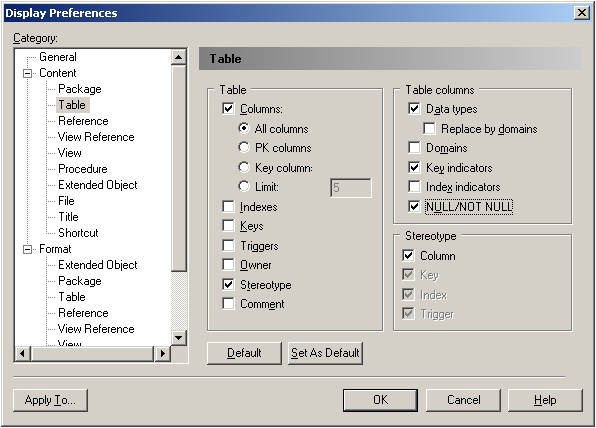This screenshot has height=428, width=596.
Task: Select Reference under Format
Action: click(83, 313)
